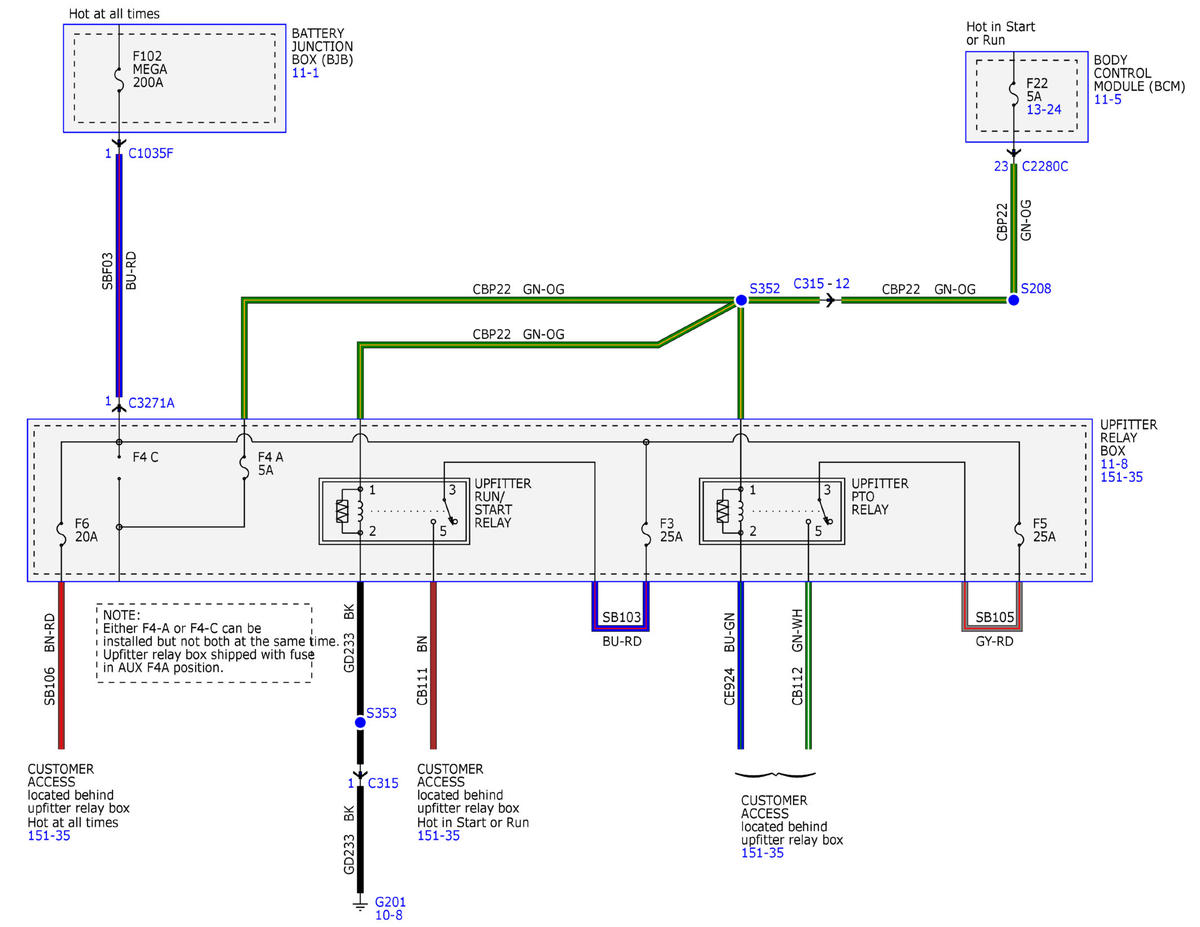This screenshot has width=1200, height=927.
Task: Click the S208 splice dot
Action: click(1013, 300)
